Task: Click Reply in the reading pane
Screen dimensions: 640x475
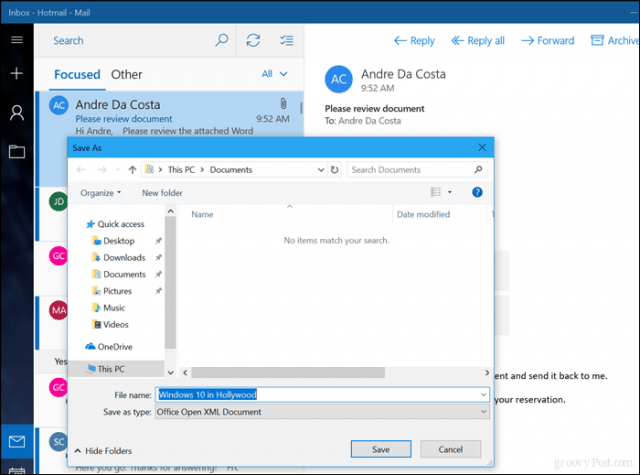Action: tap(414, 40)
